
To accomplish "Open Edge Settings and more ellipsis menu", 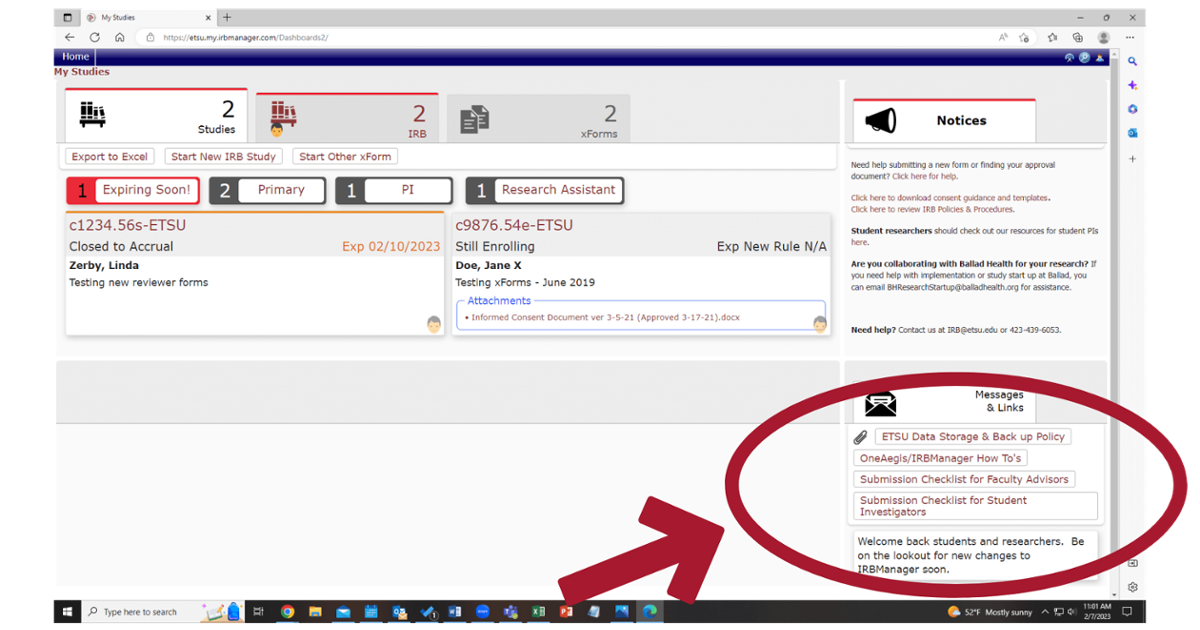I will 1130,37.
